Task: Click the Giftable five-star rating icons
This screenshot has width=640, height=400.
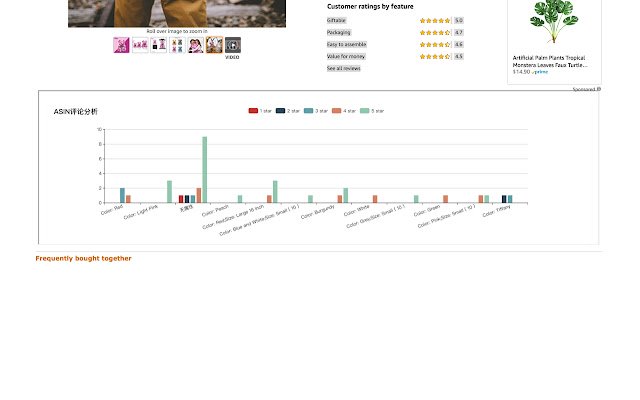Action: click(435, 20)
